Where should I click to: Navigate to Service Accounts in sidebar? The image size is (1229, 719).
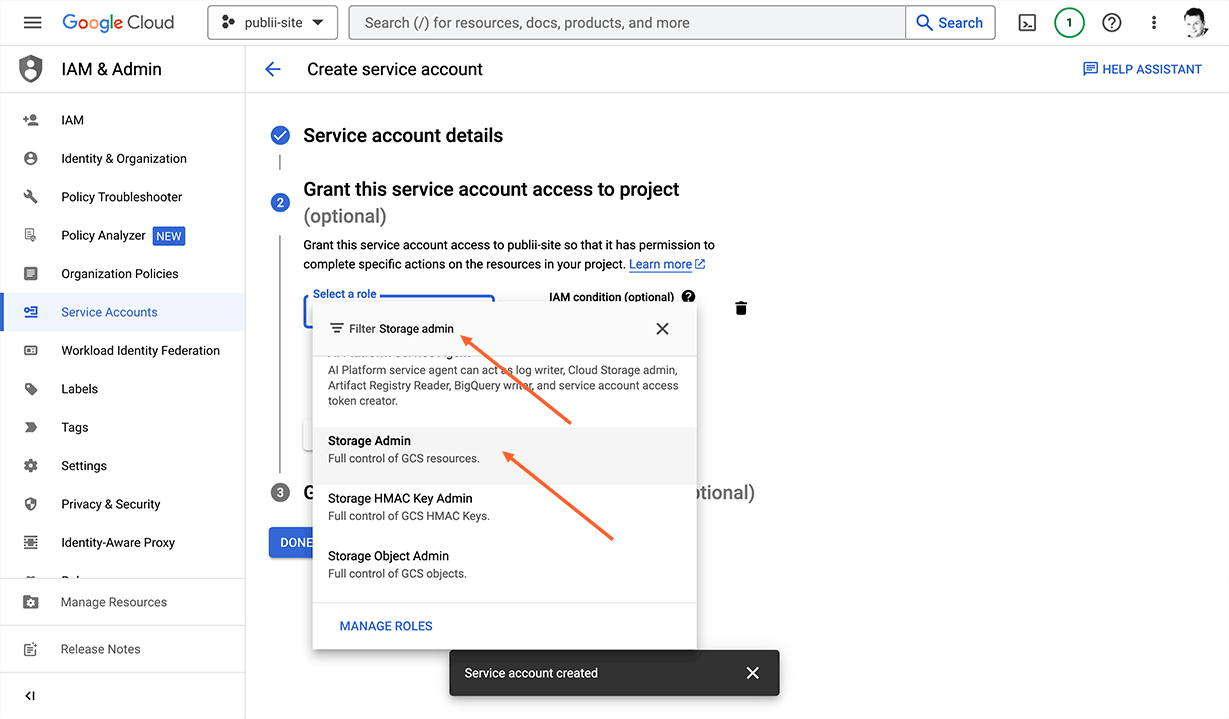[108, 311]
